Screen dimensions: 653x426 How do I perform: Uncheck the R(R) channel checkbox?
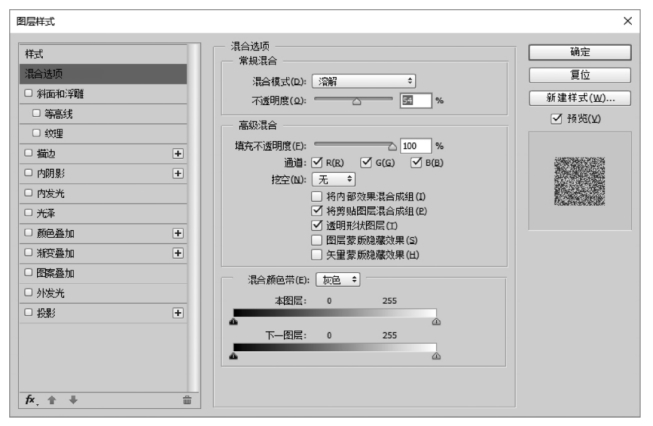[x=317, y=162]
